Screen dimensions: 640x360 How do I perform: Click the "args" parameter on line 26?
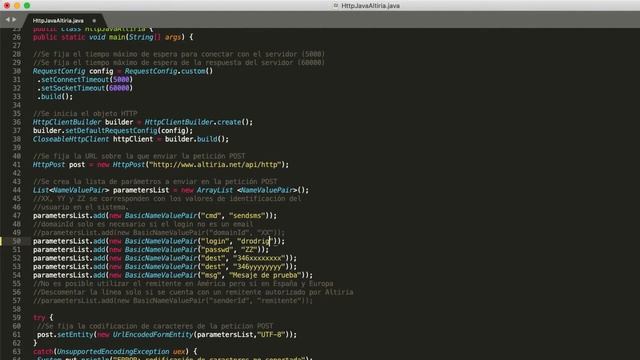coord(173,37)
